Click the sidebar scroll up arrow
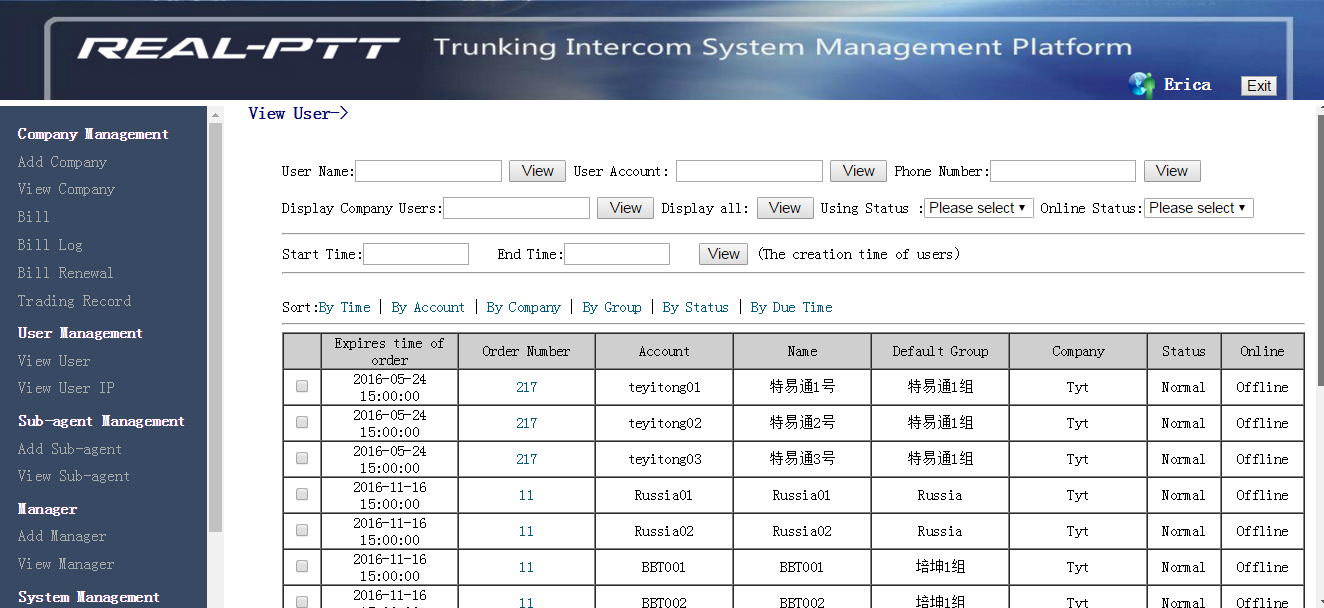 pyautogui.click(x=215, y=115)
